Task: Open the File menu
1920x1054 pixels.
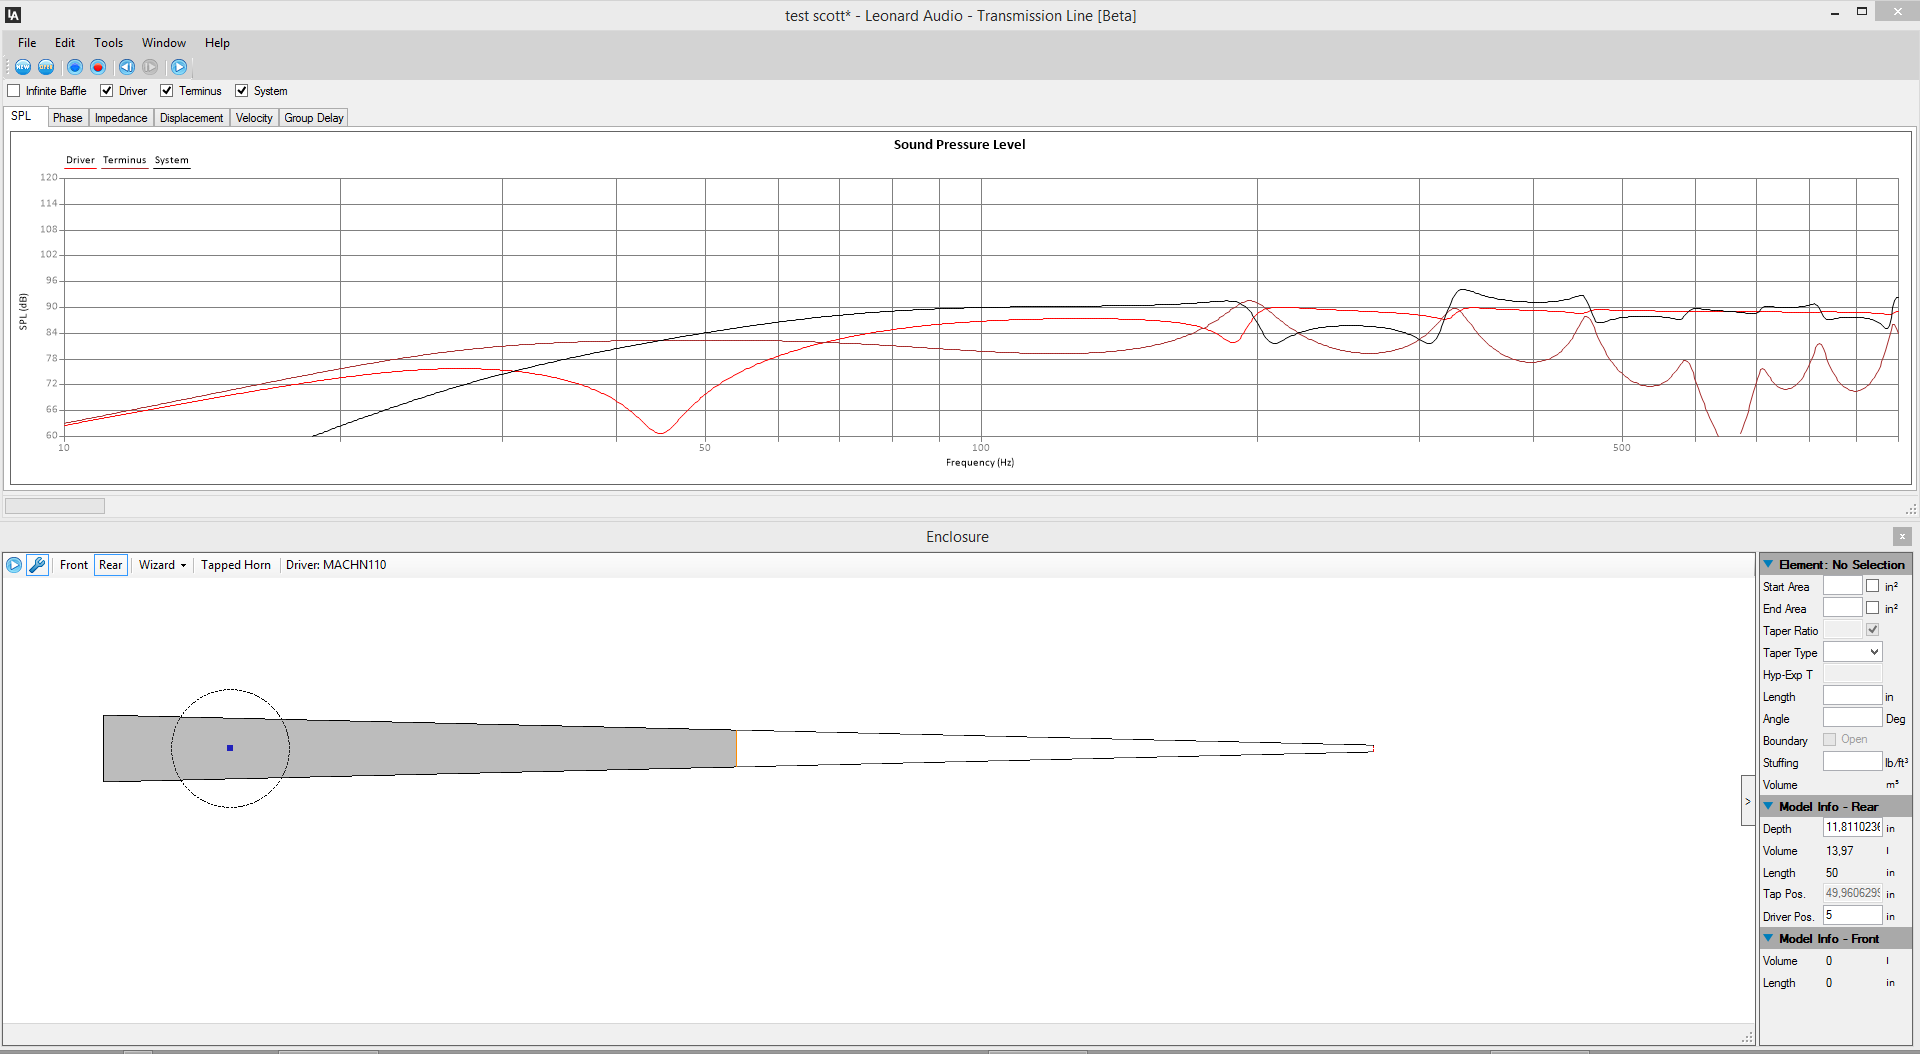Action: pyautogui.click(x=27, y=43)
